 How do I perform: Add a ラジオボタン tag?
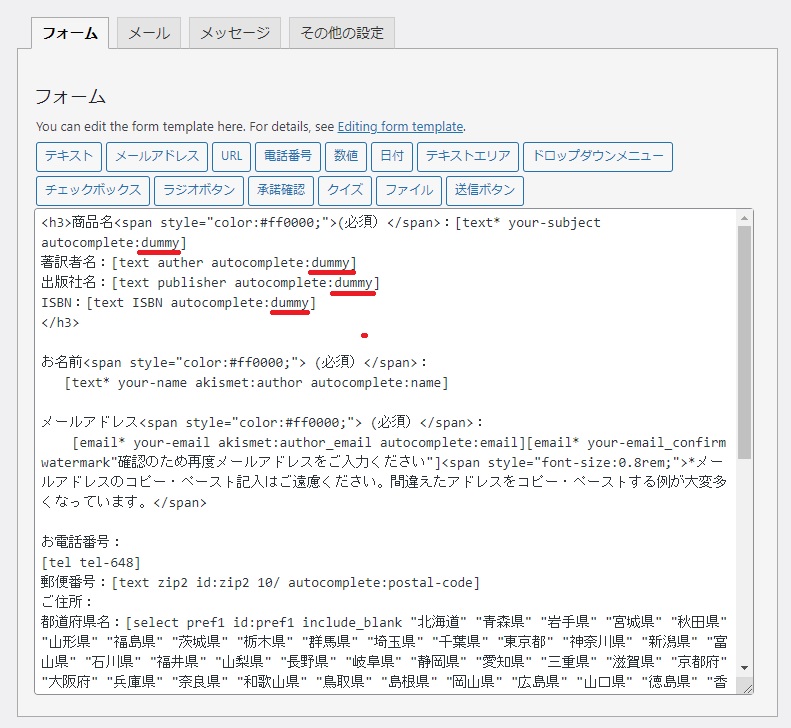pyautogui.click(x=199, y=190)
